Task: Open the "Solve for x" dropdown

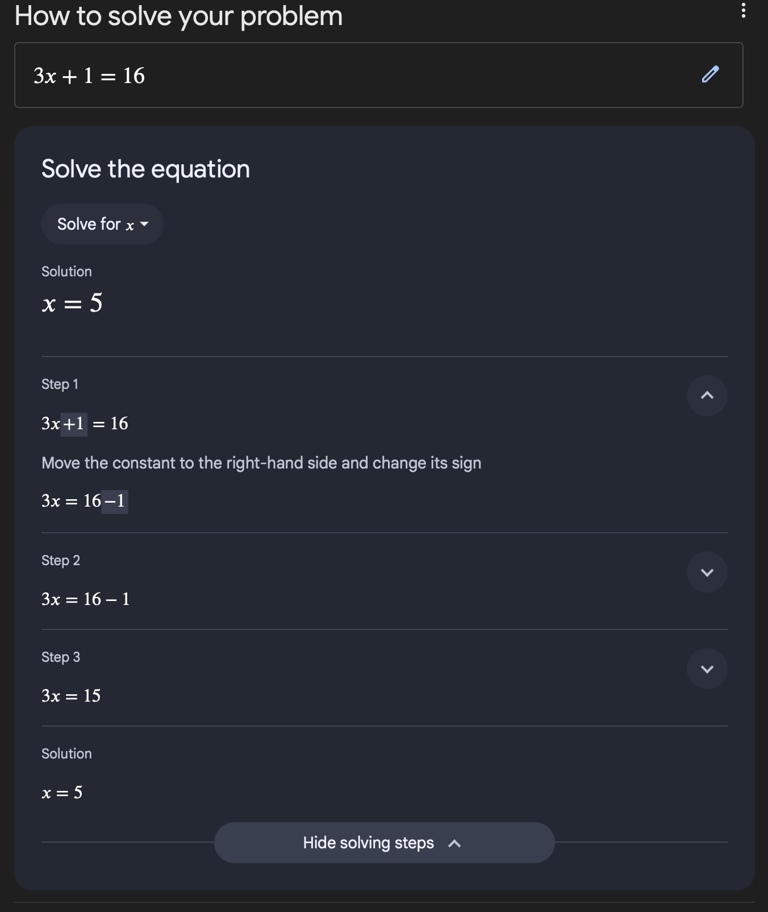Action: coord(102,224)
